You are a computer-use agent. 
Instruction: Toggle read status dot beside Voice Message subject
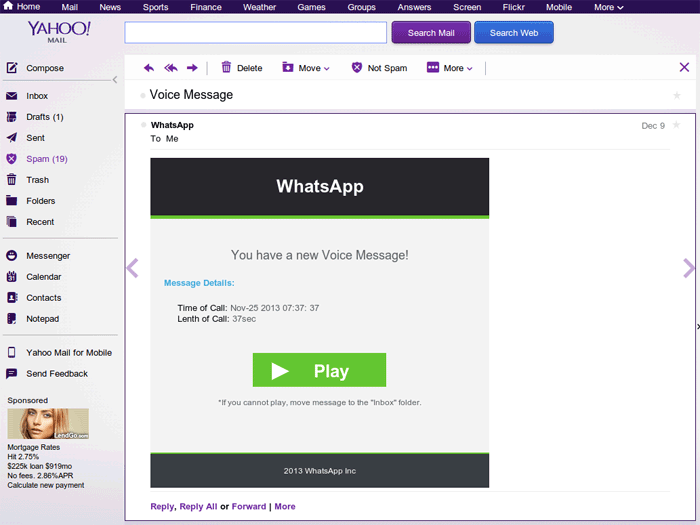tap(143, 96)
